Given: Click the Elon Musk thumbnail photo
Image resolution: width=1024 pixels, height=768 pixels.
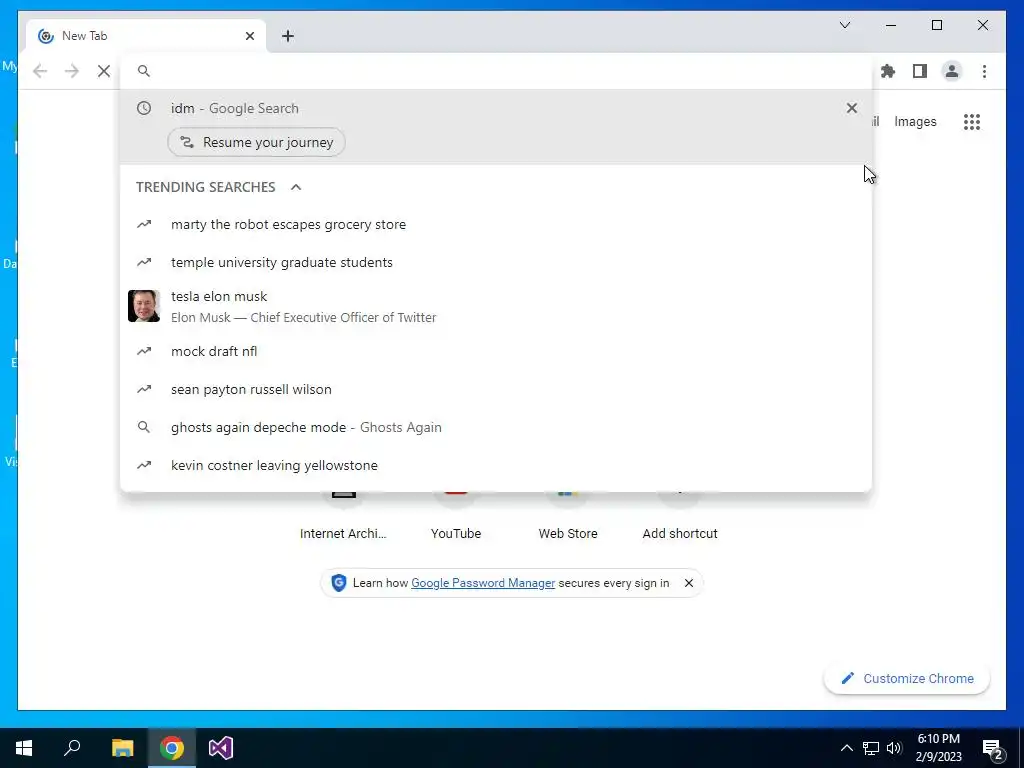Looking at the screenshot, I should 144,306.
